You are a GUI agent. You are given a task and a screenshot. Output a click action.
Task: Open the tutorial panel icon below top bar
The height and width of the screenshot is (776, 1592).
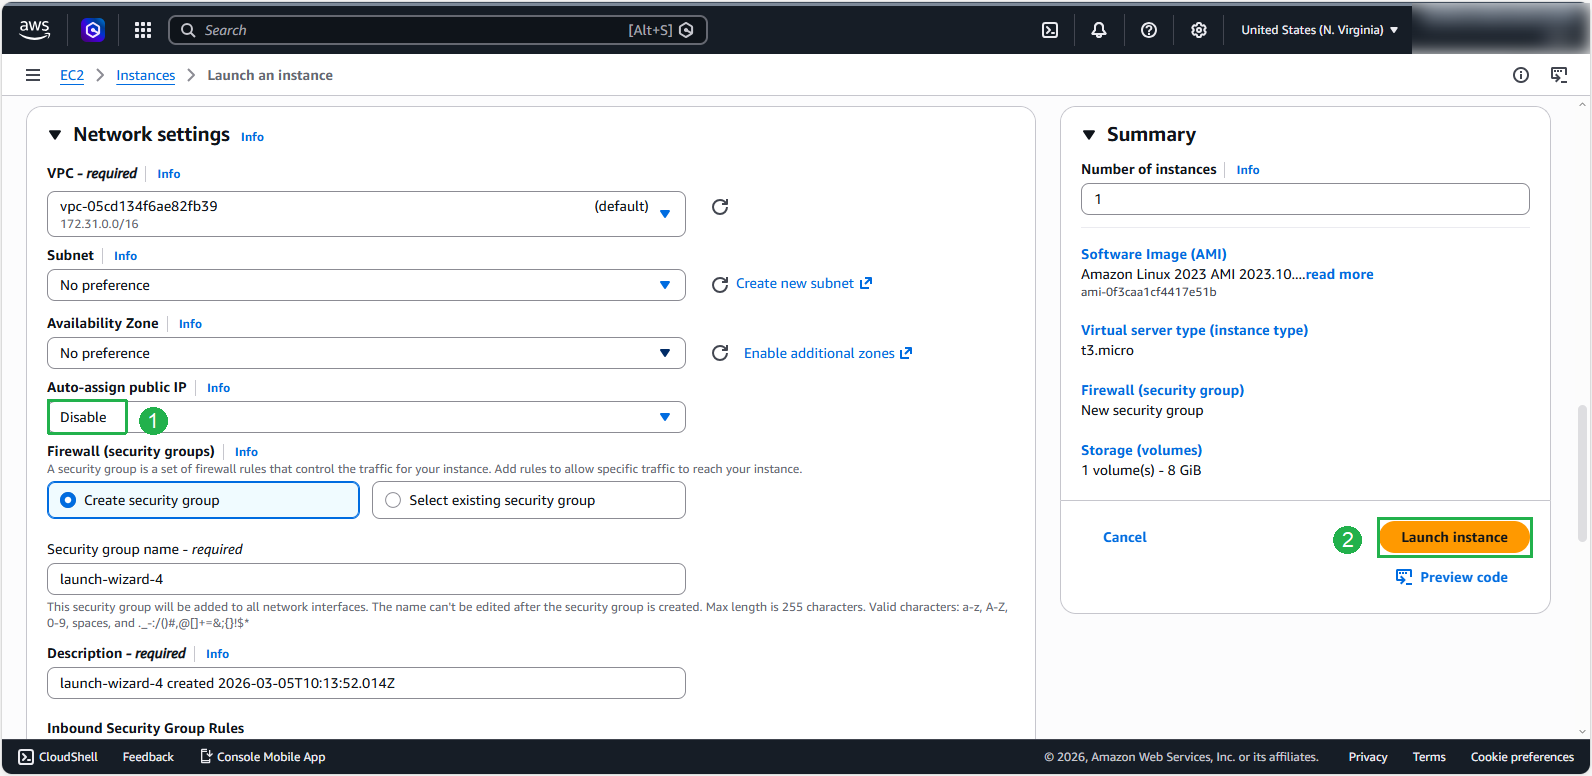click(x=1559, y=75)
